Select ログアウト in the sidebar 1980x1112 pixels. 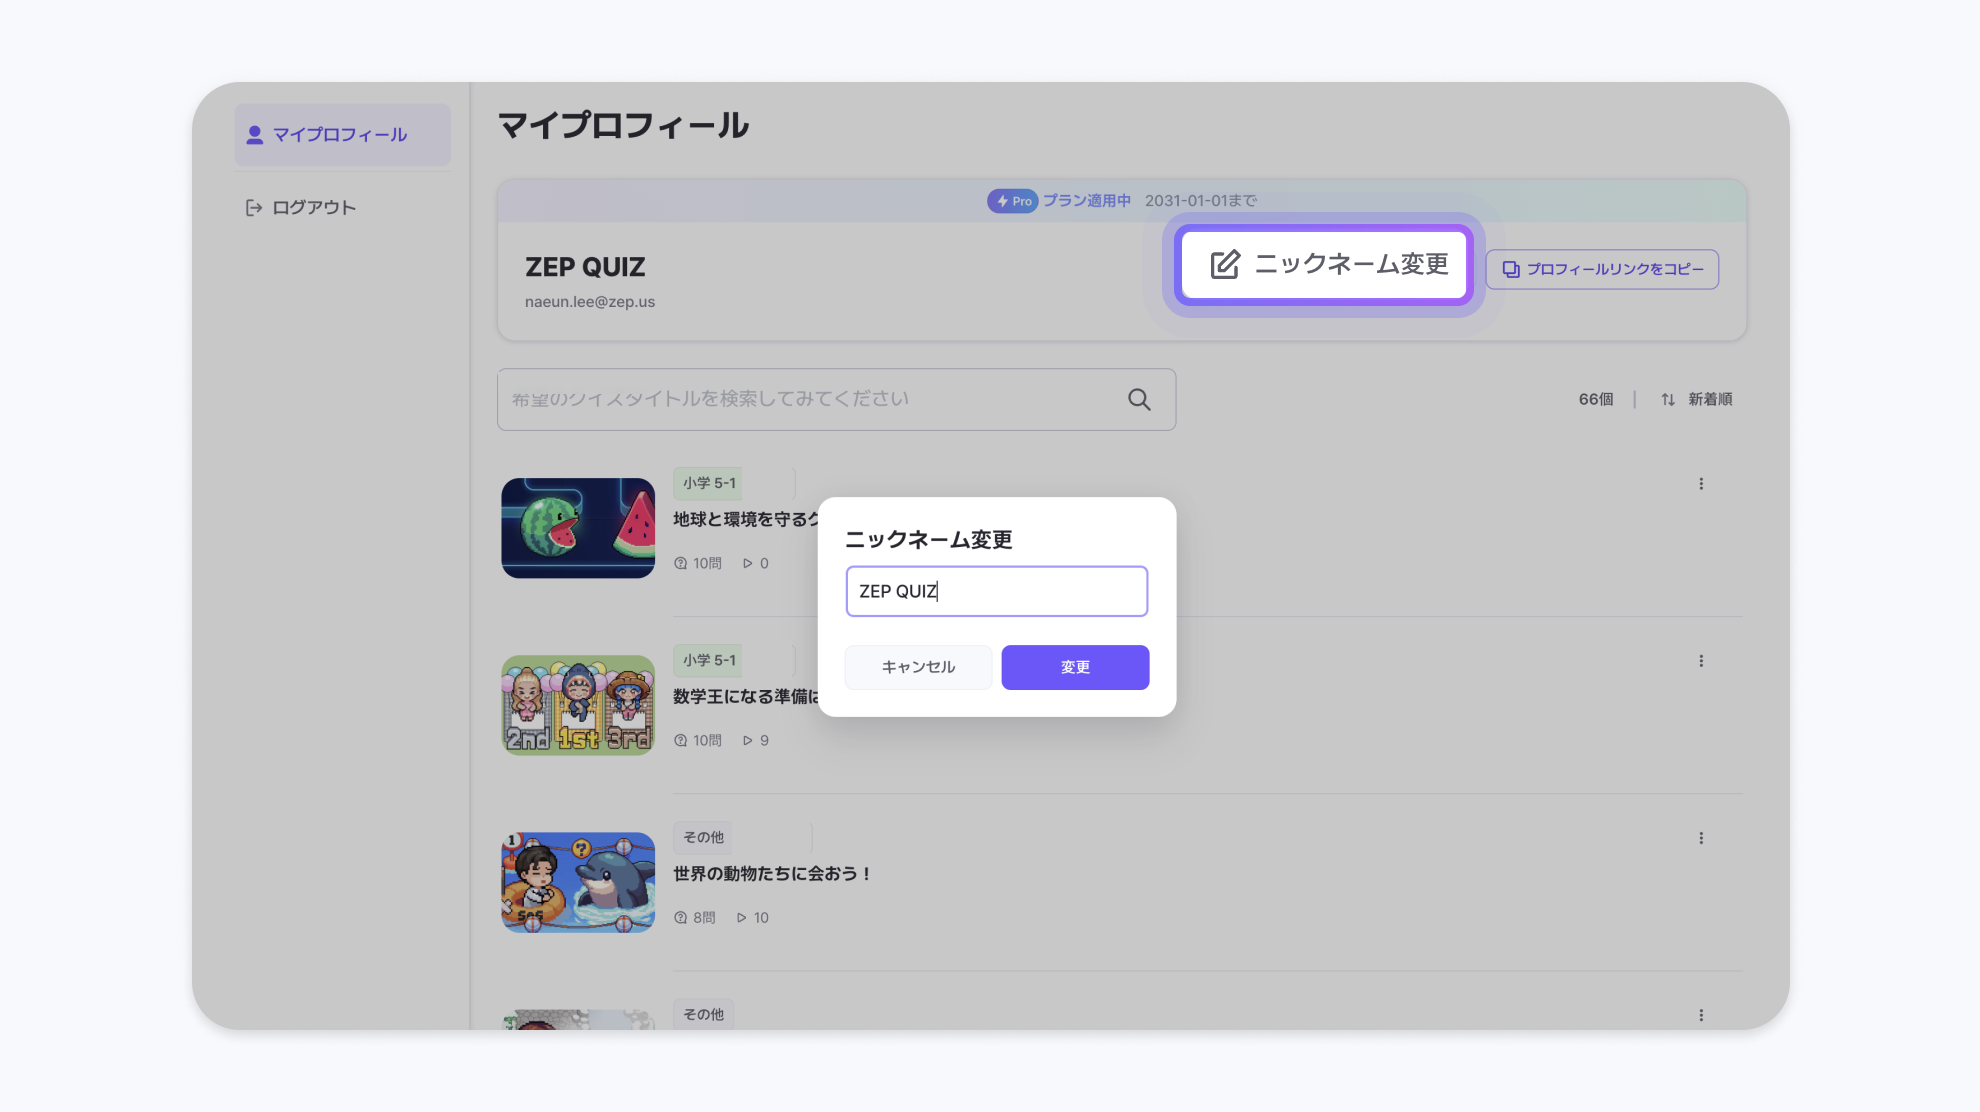coord(314,208)
